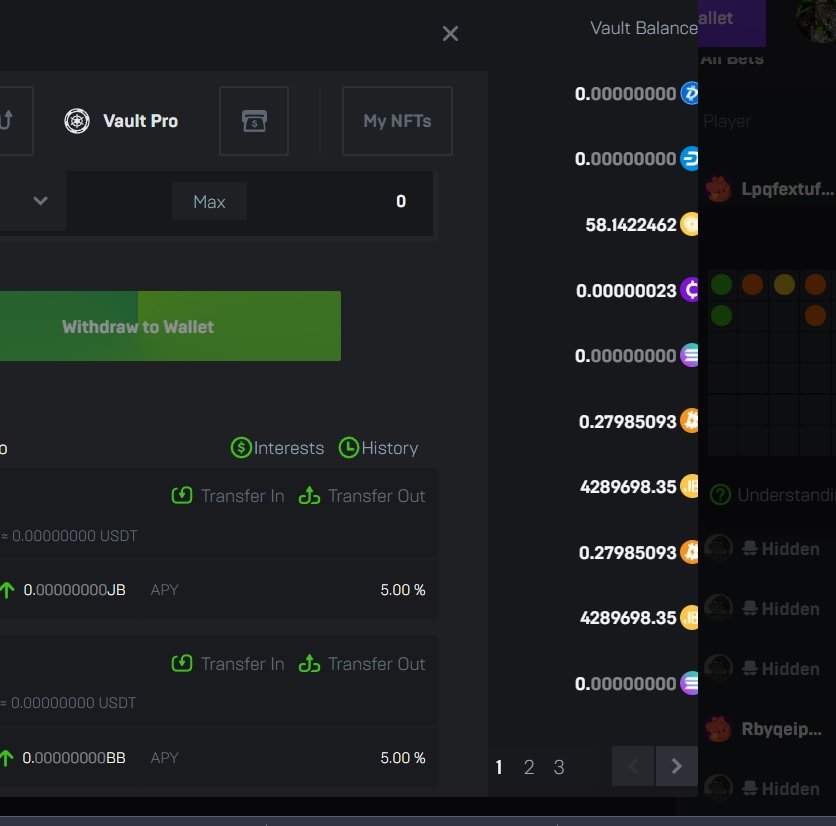Click Transfer Out for the JB row
The height and width of the screenshot is (826, 836).
pyautogui.click(x=362, y=496)
